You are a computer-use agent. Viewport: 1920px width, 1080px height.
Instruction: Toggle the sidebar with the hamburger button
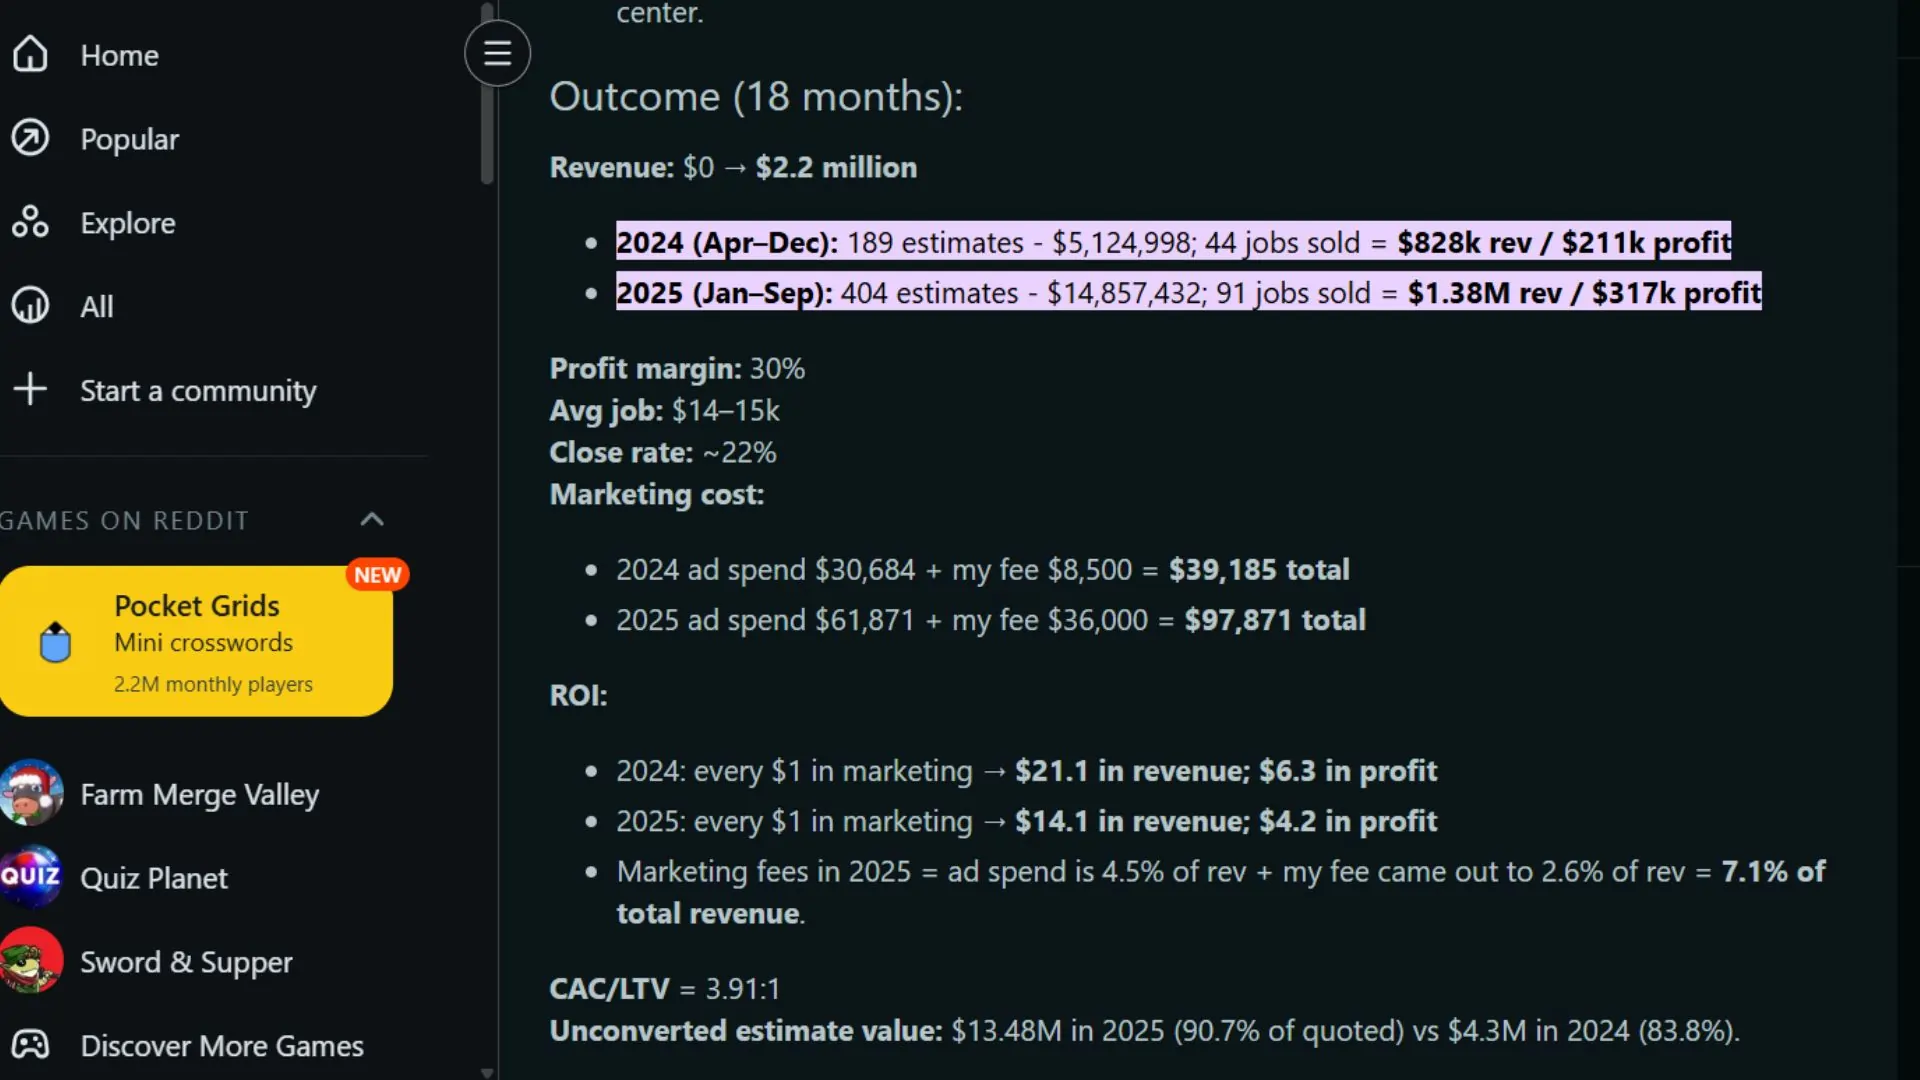(497, 52)
